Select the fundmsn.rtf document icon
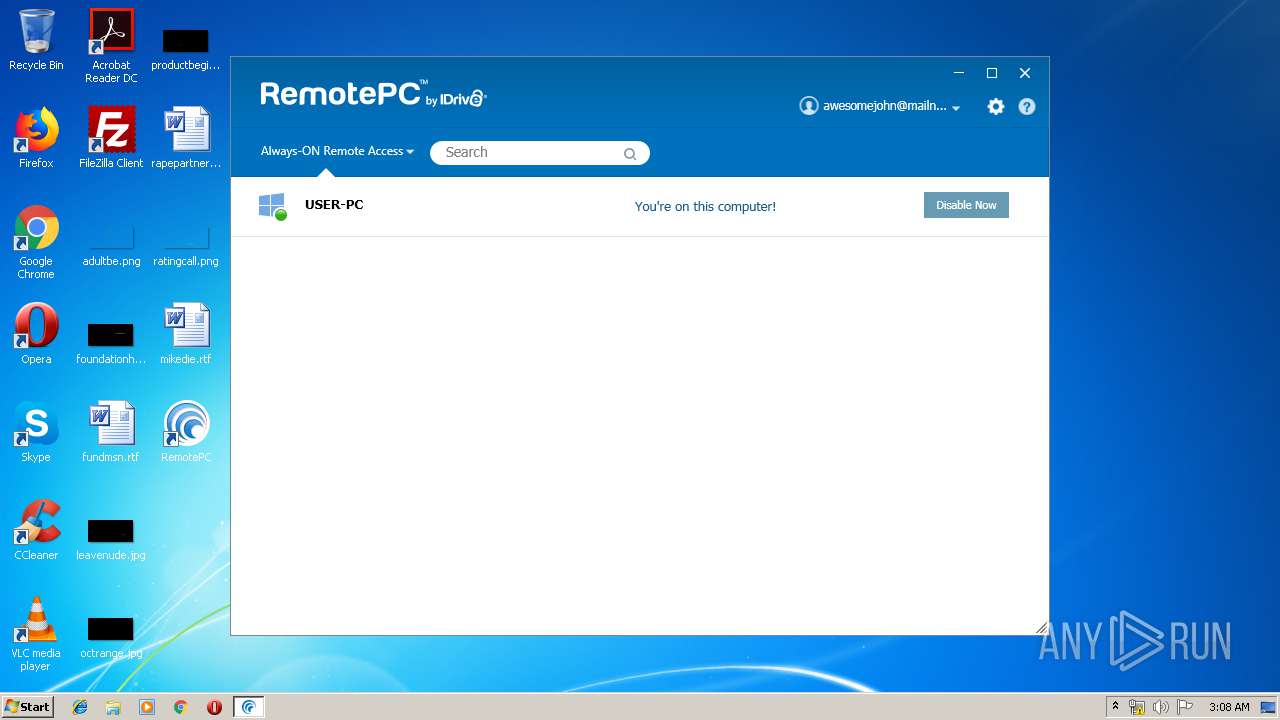 tap(111, 432)
